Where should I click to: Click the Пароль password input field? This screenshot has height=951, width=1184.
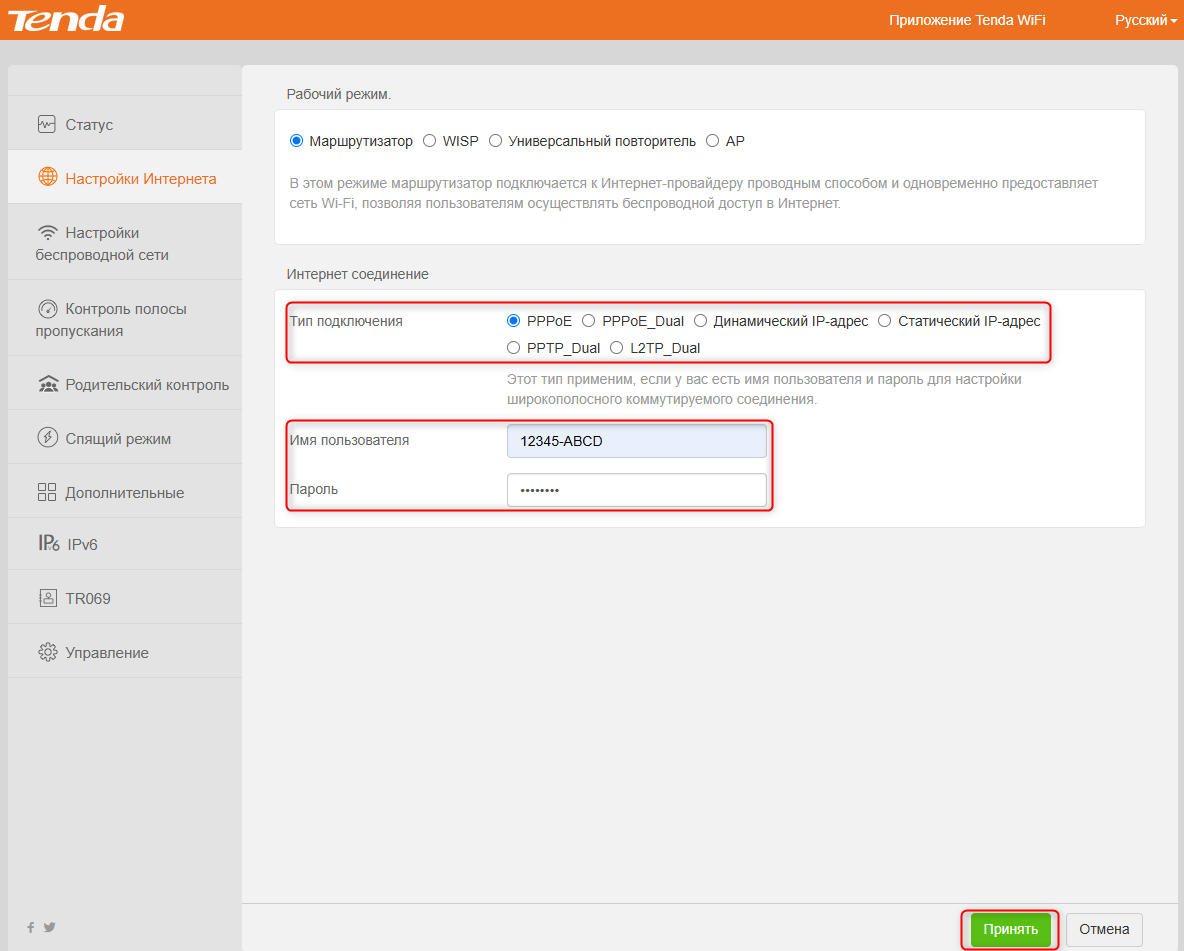click(636, 490)
